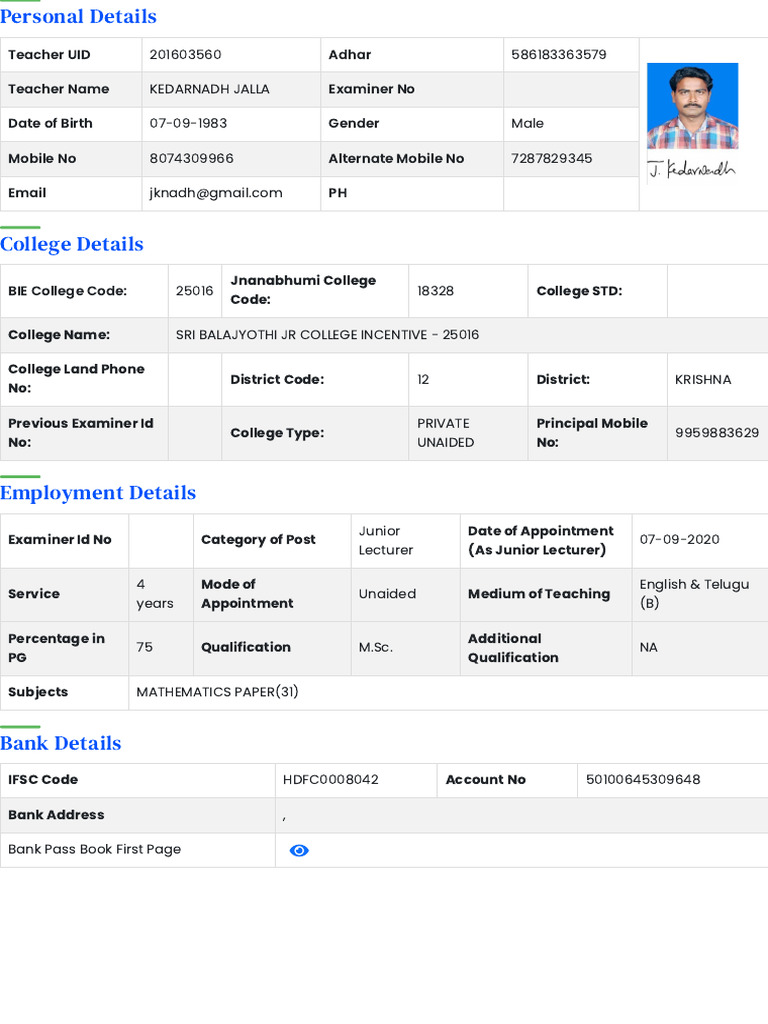Click the Personal Details heading
Image resolution: width=768 pixels, height=1024 pixels.
78,17
